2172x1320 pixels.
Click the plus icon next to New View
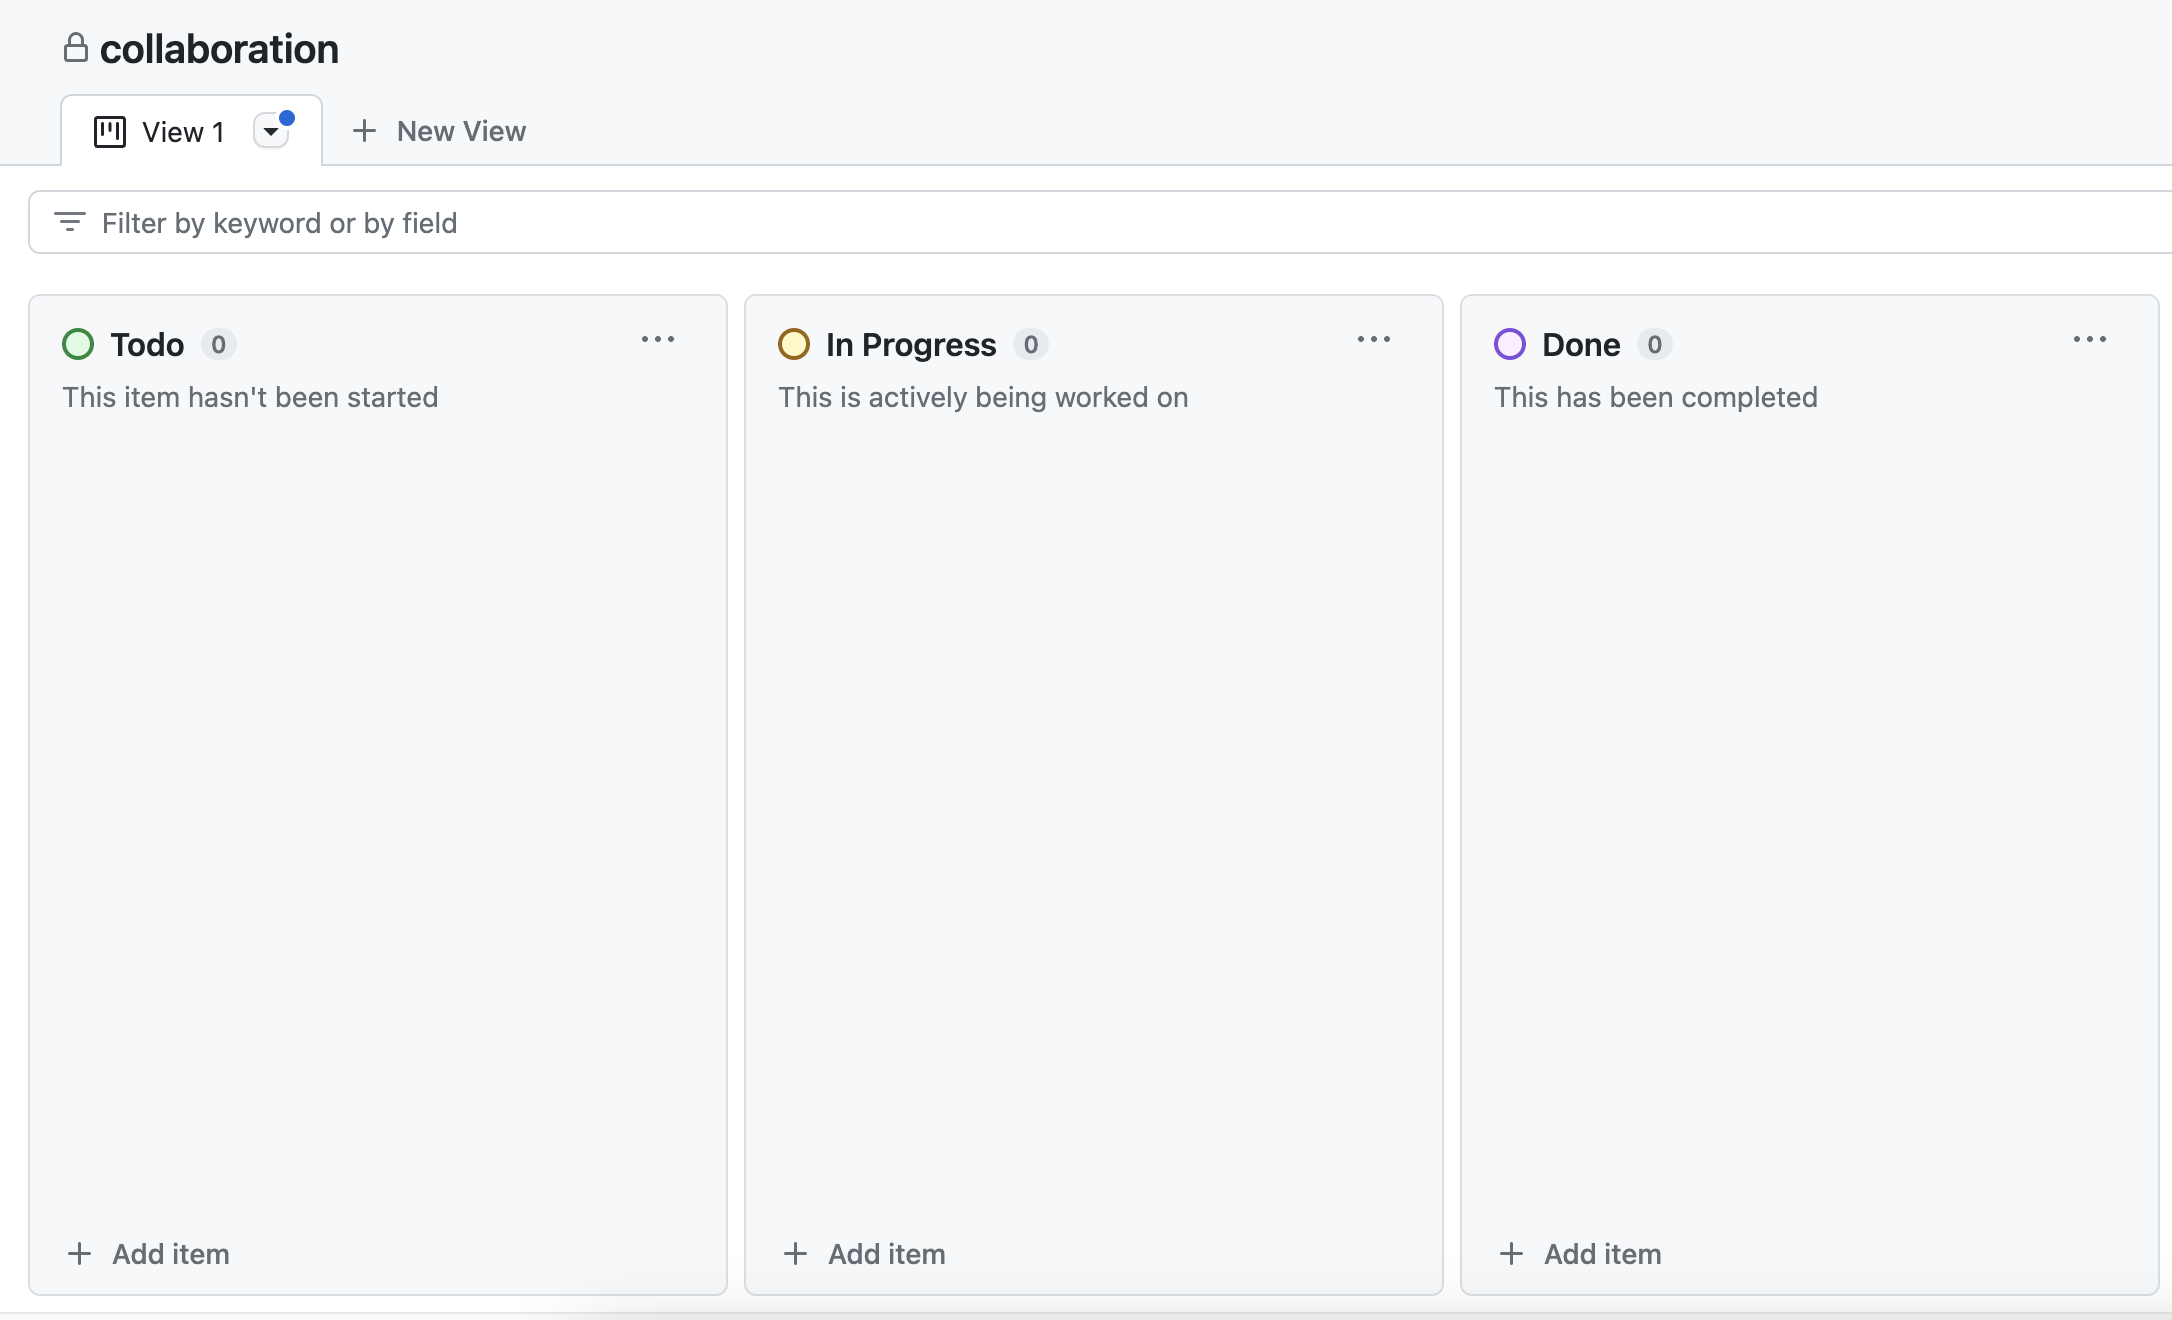click(364, 131)
